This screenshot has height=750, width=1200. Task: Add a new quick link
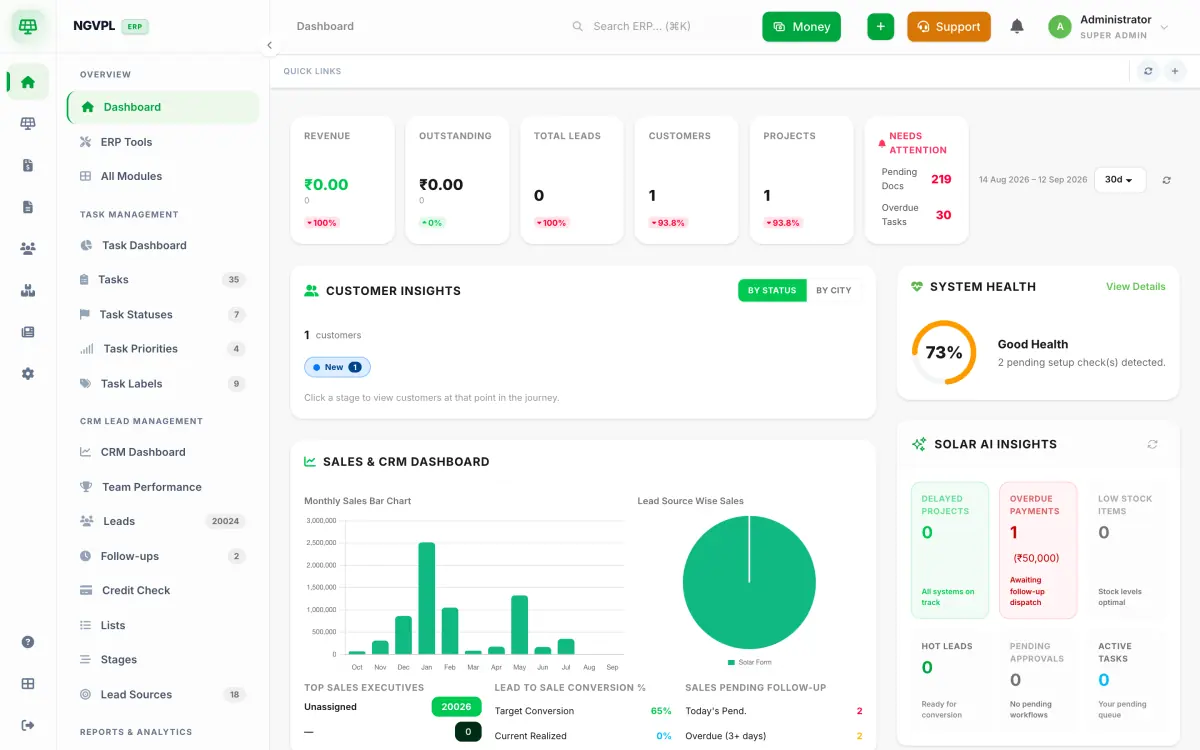[x=1175, y=71]
